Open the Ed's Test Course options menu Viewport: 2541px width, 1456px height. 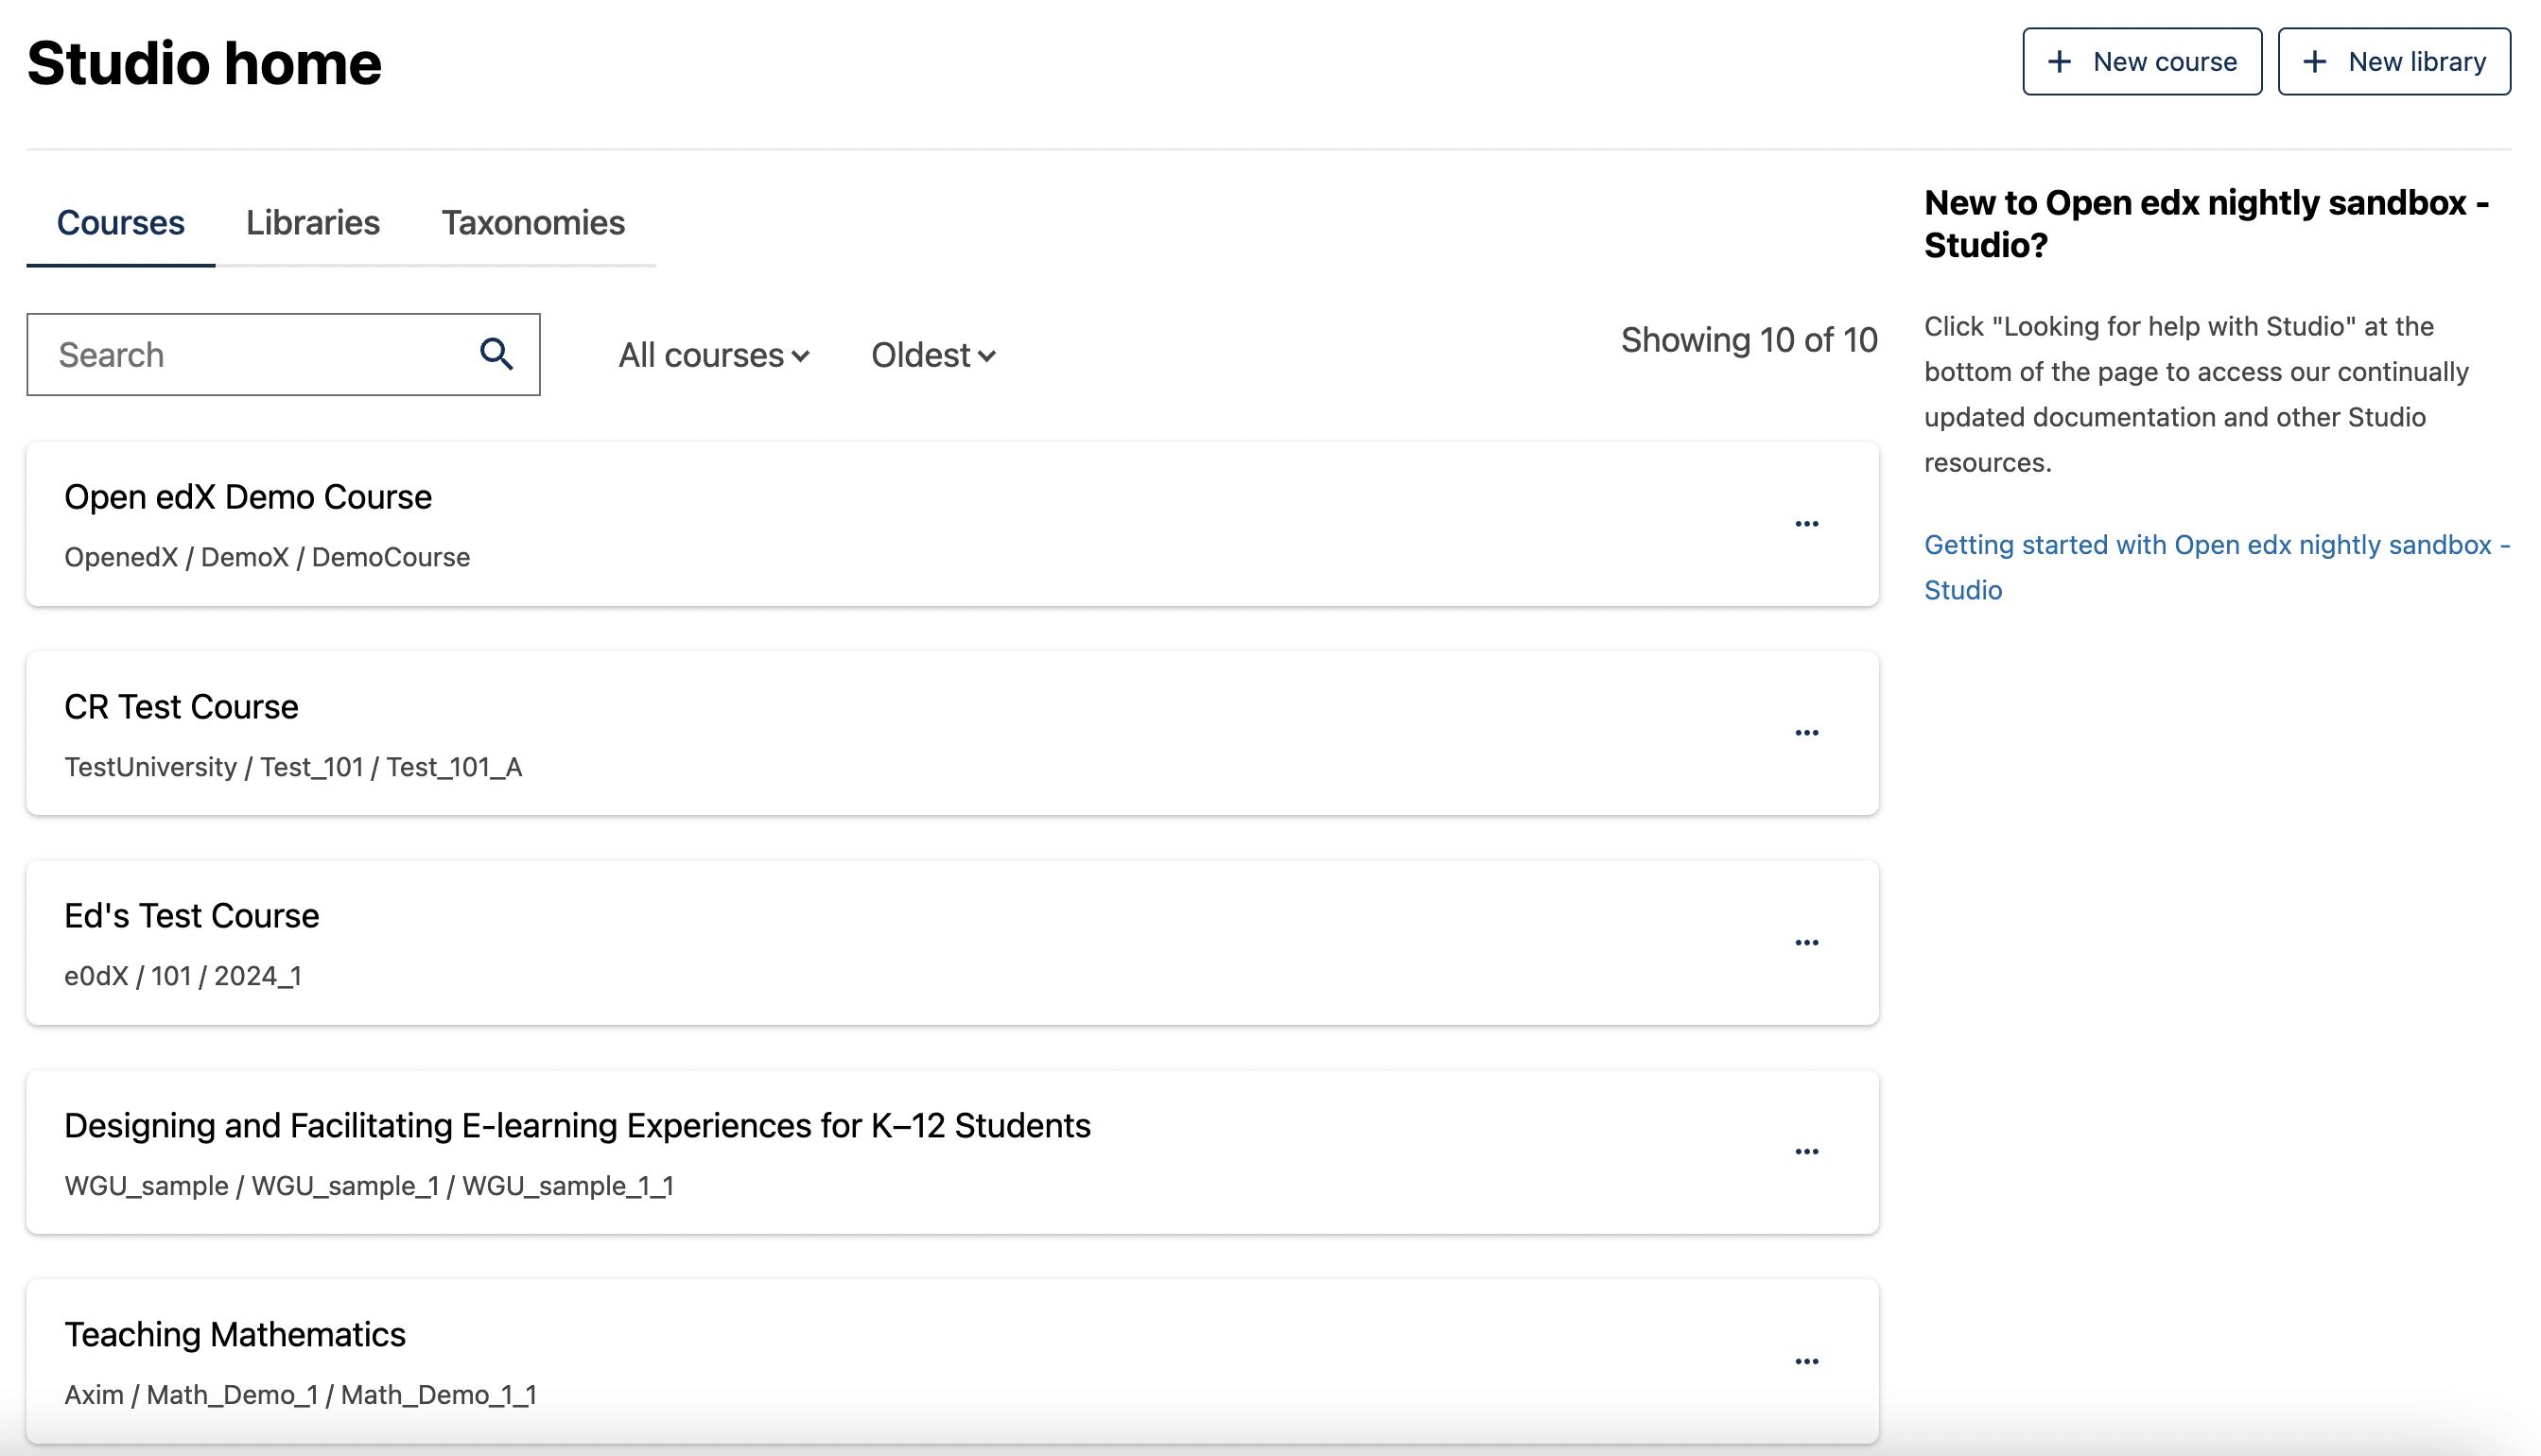tap(1806, 943)
